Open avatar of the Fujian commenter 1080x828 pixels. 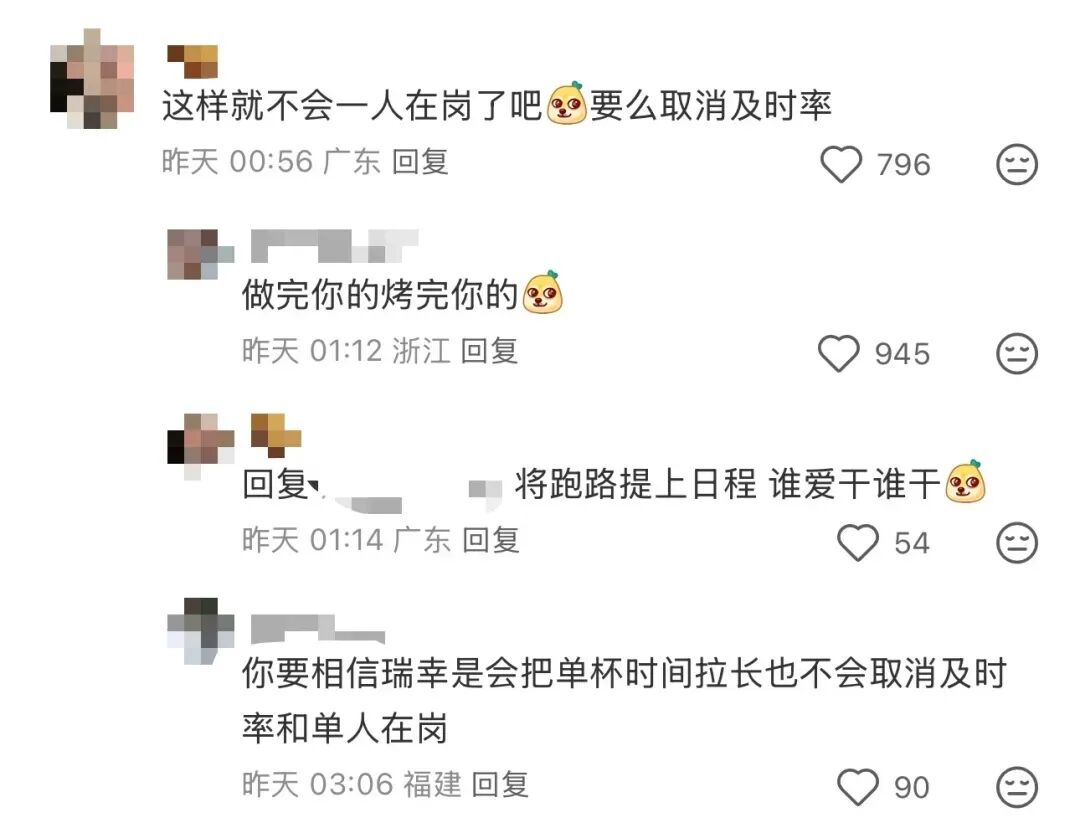tap(200, 631)
